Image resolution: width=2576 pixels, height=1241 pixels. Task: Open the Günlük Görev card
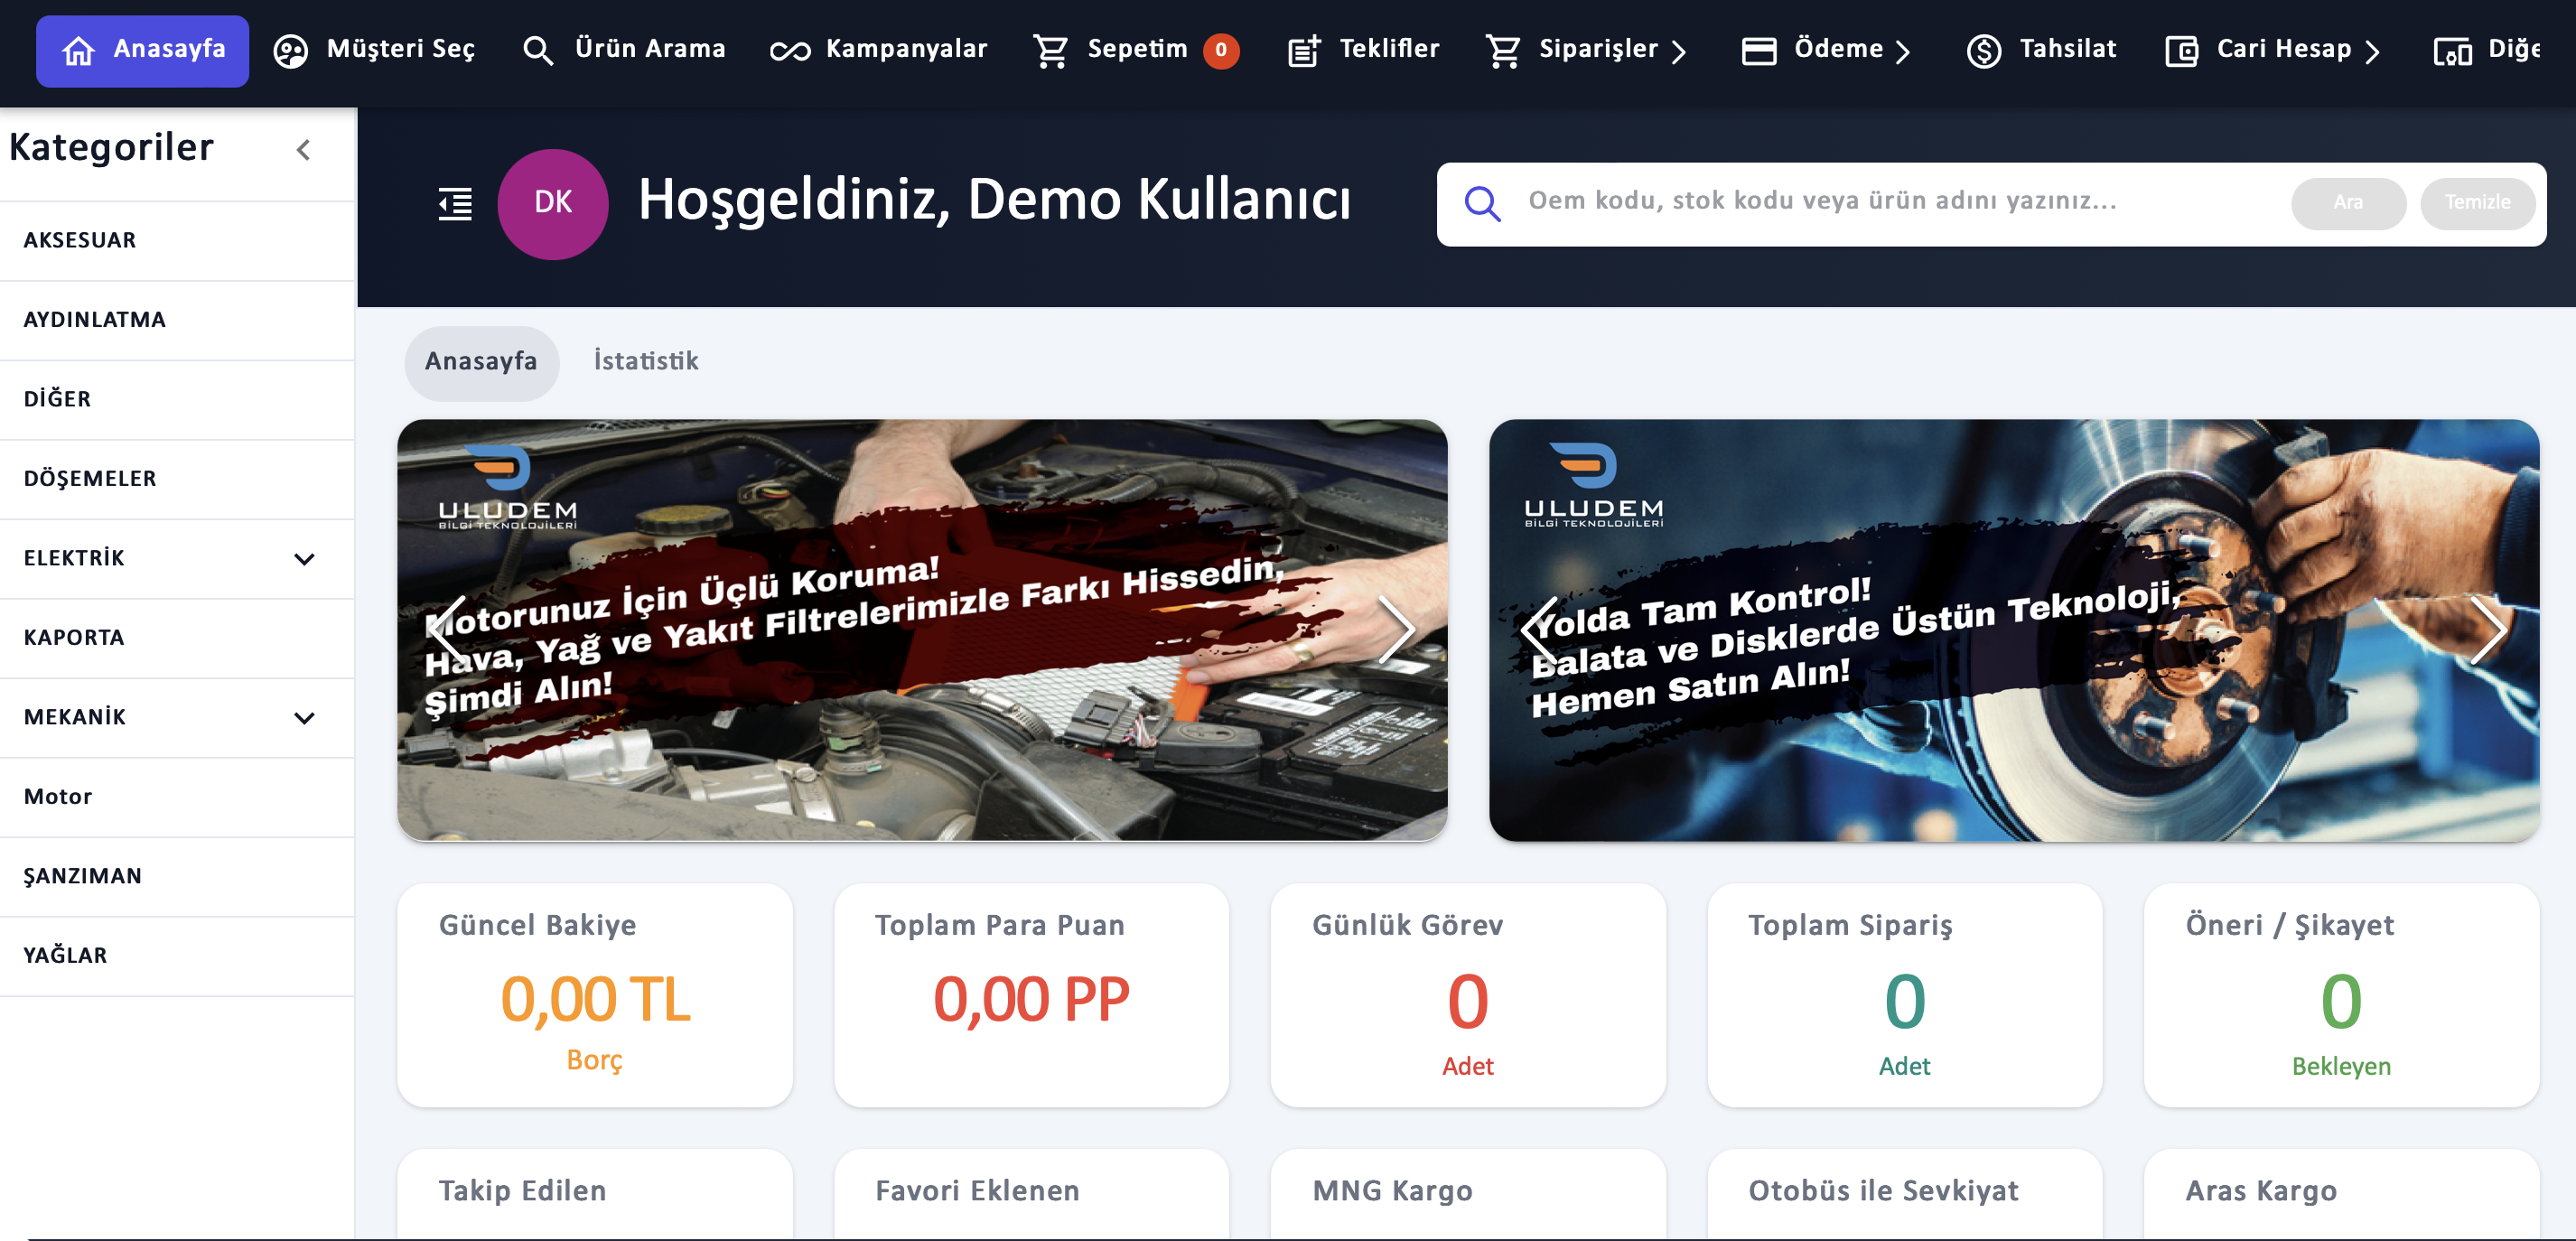[x=1468, y=995]
